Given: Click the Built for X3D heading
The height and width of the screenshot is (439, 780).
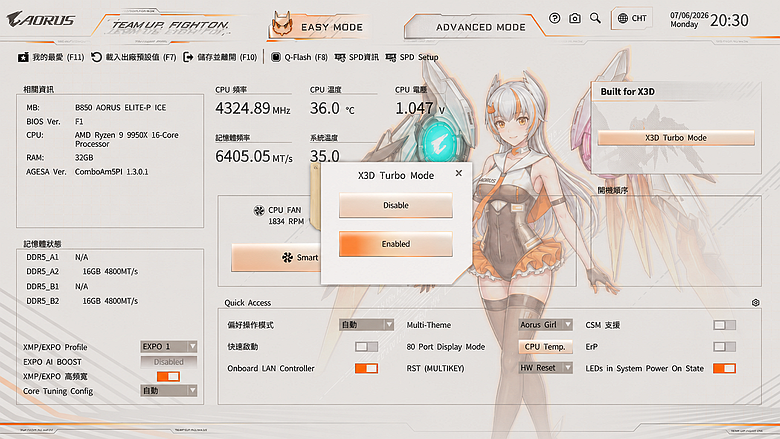Looking at the screenshot, I should pos(627,91).
